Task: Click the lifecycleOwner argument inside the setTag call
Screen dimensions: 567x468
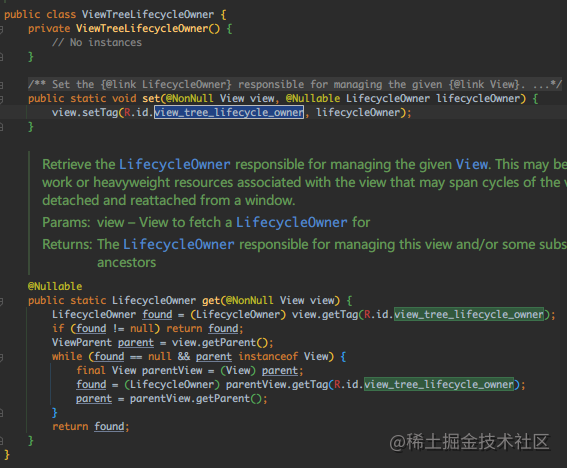Action: coord(358,112)
